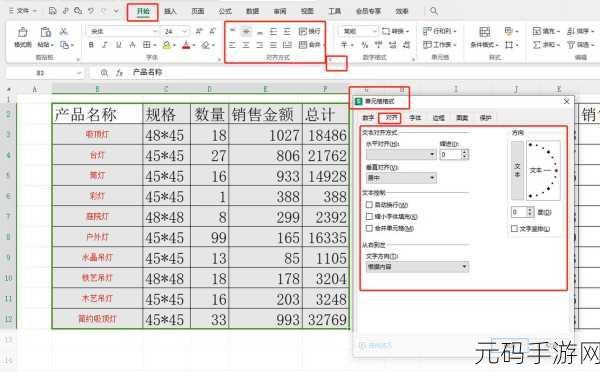This screenshot has width=600, height=372.
Task: Click the distributed alignment icon
Action: (x=287, y=45)
